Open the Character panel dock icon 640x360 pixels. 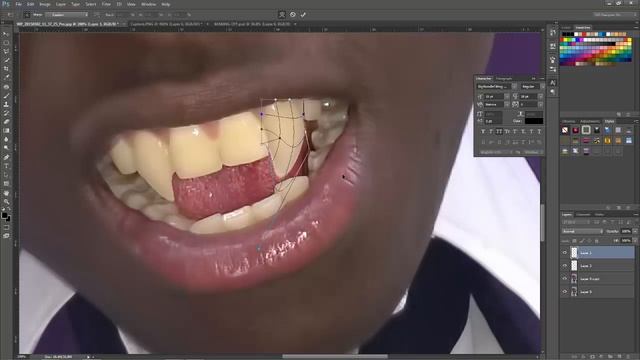553,82
